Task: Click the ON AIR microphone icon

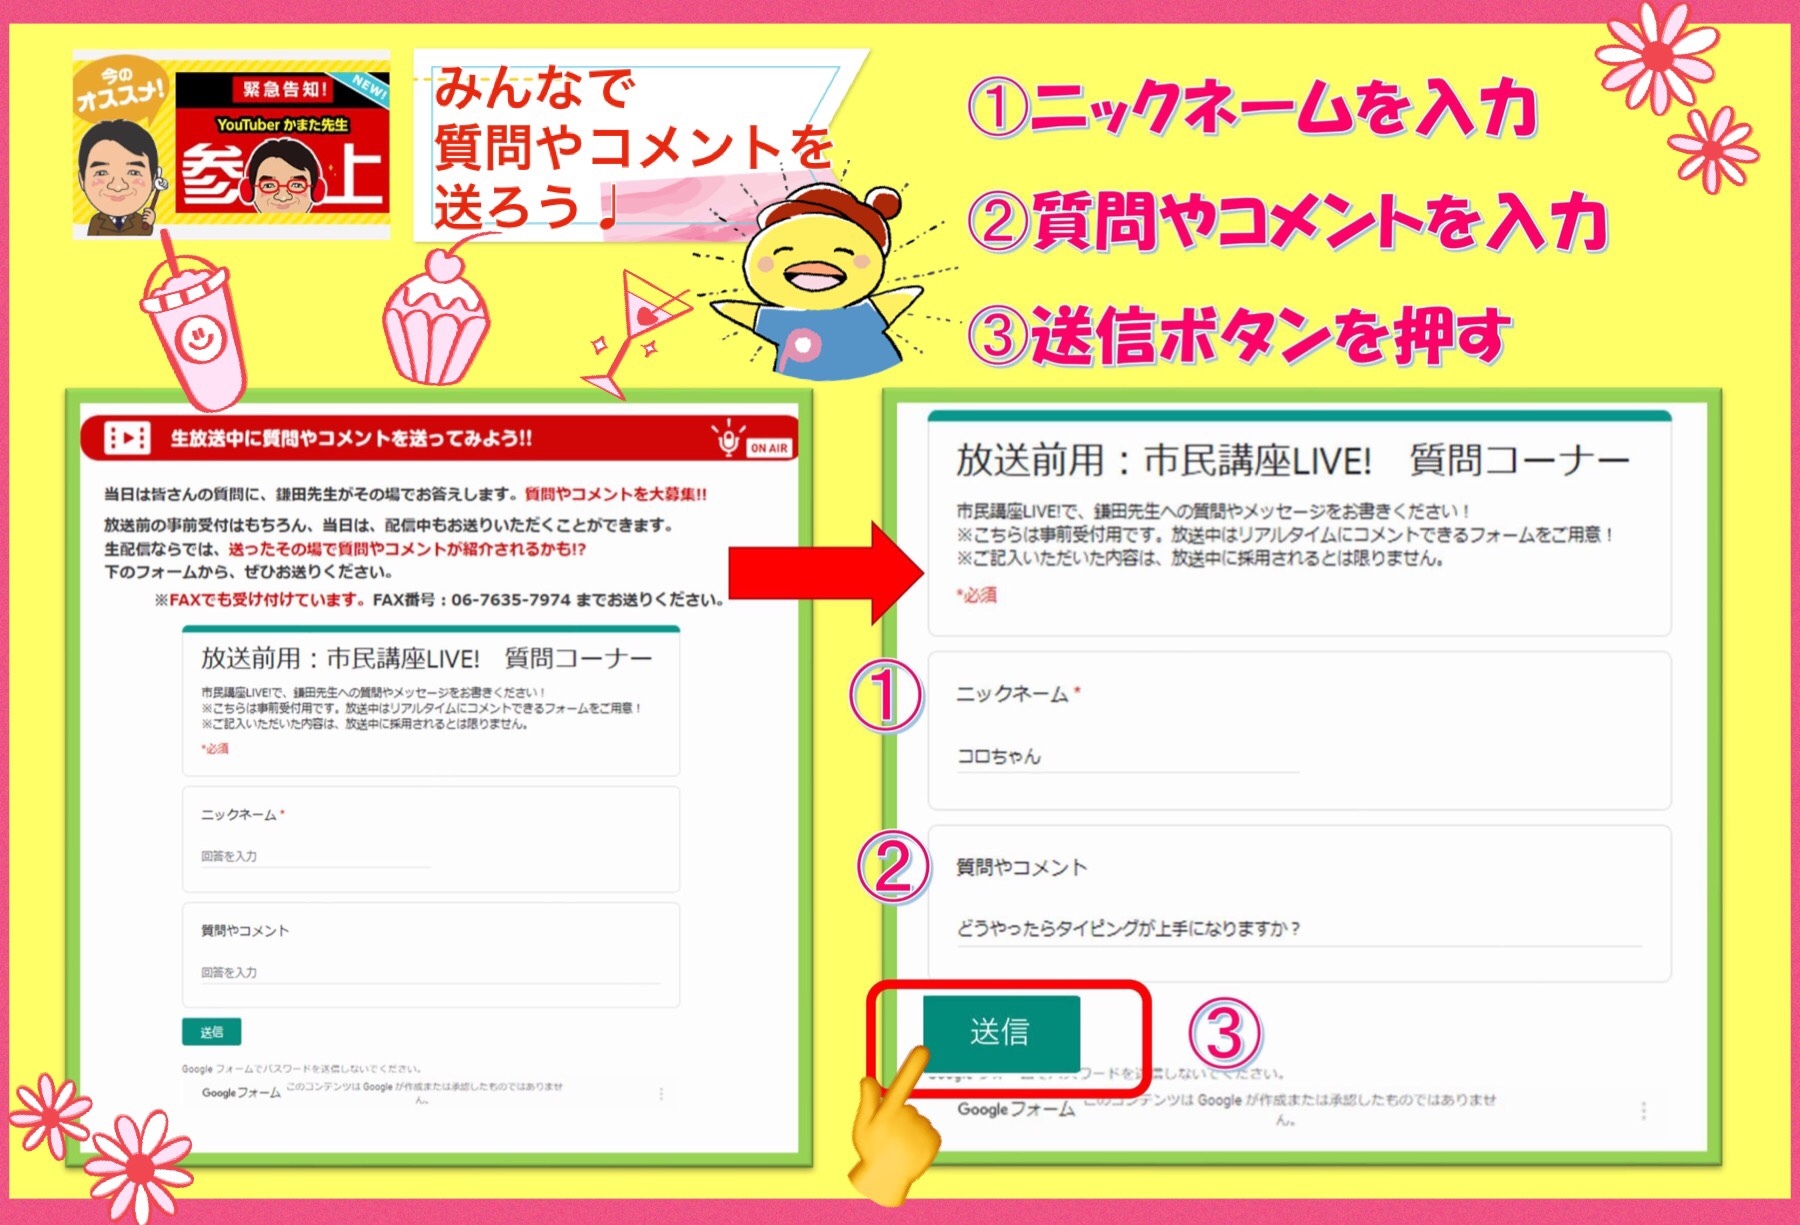Action: (x=730, y=440)
